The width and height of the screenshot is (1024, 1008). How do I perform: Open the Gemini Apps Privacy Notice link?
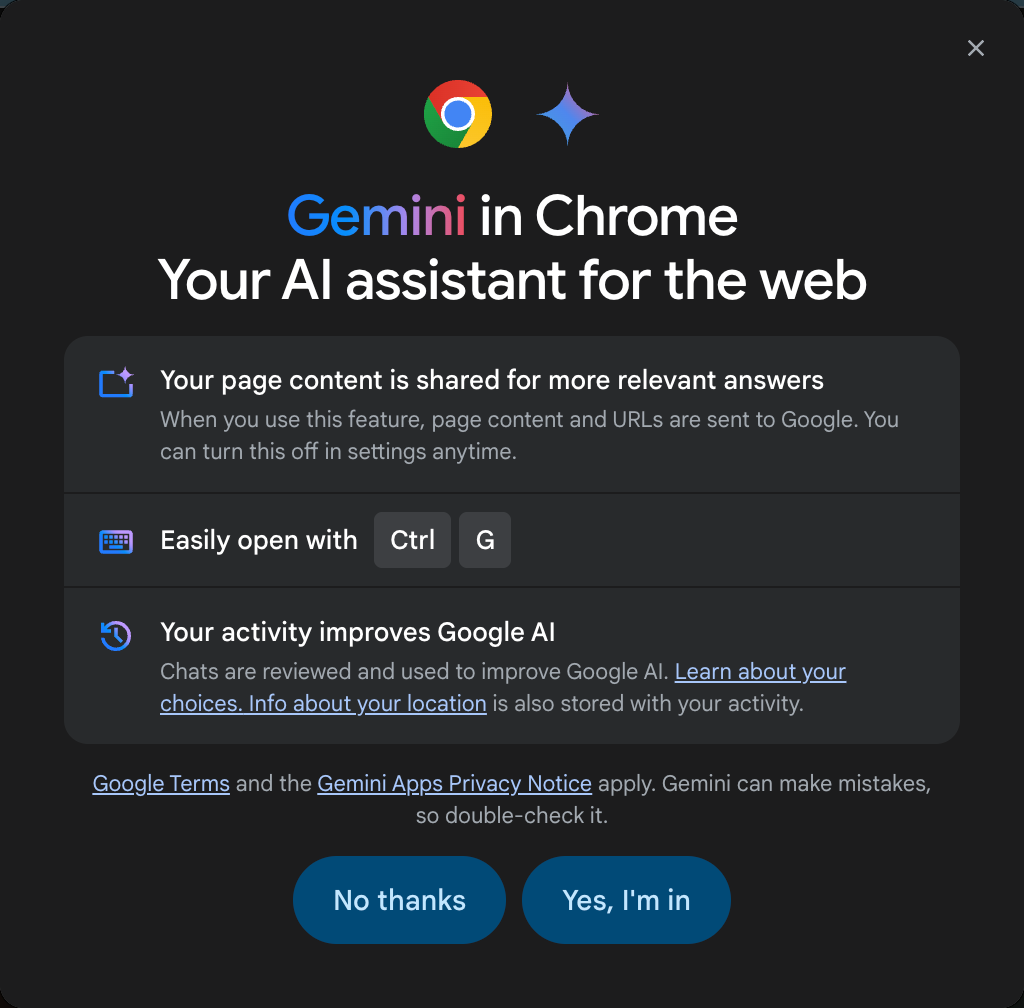pos(454,783)
